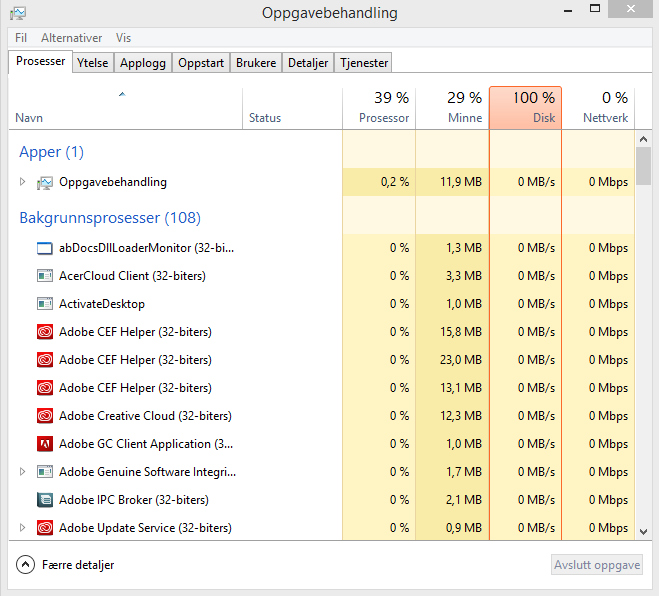Sort by the Disk column header
This screenshot has width=659, height=596.
pyautogui.click(x=525, y=108)
